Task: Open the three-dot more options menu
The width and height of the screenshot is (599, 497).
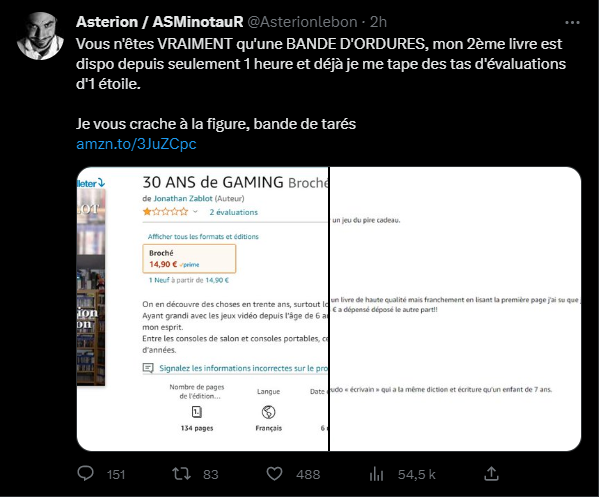Action: pyautogui.click(x=572, y=23)
